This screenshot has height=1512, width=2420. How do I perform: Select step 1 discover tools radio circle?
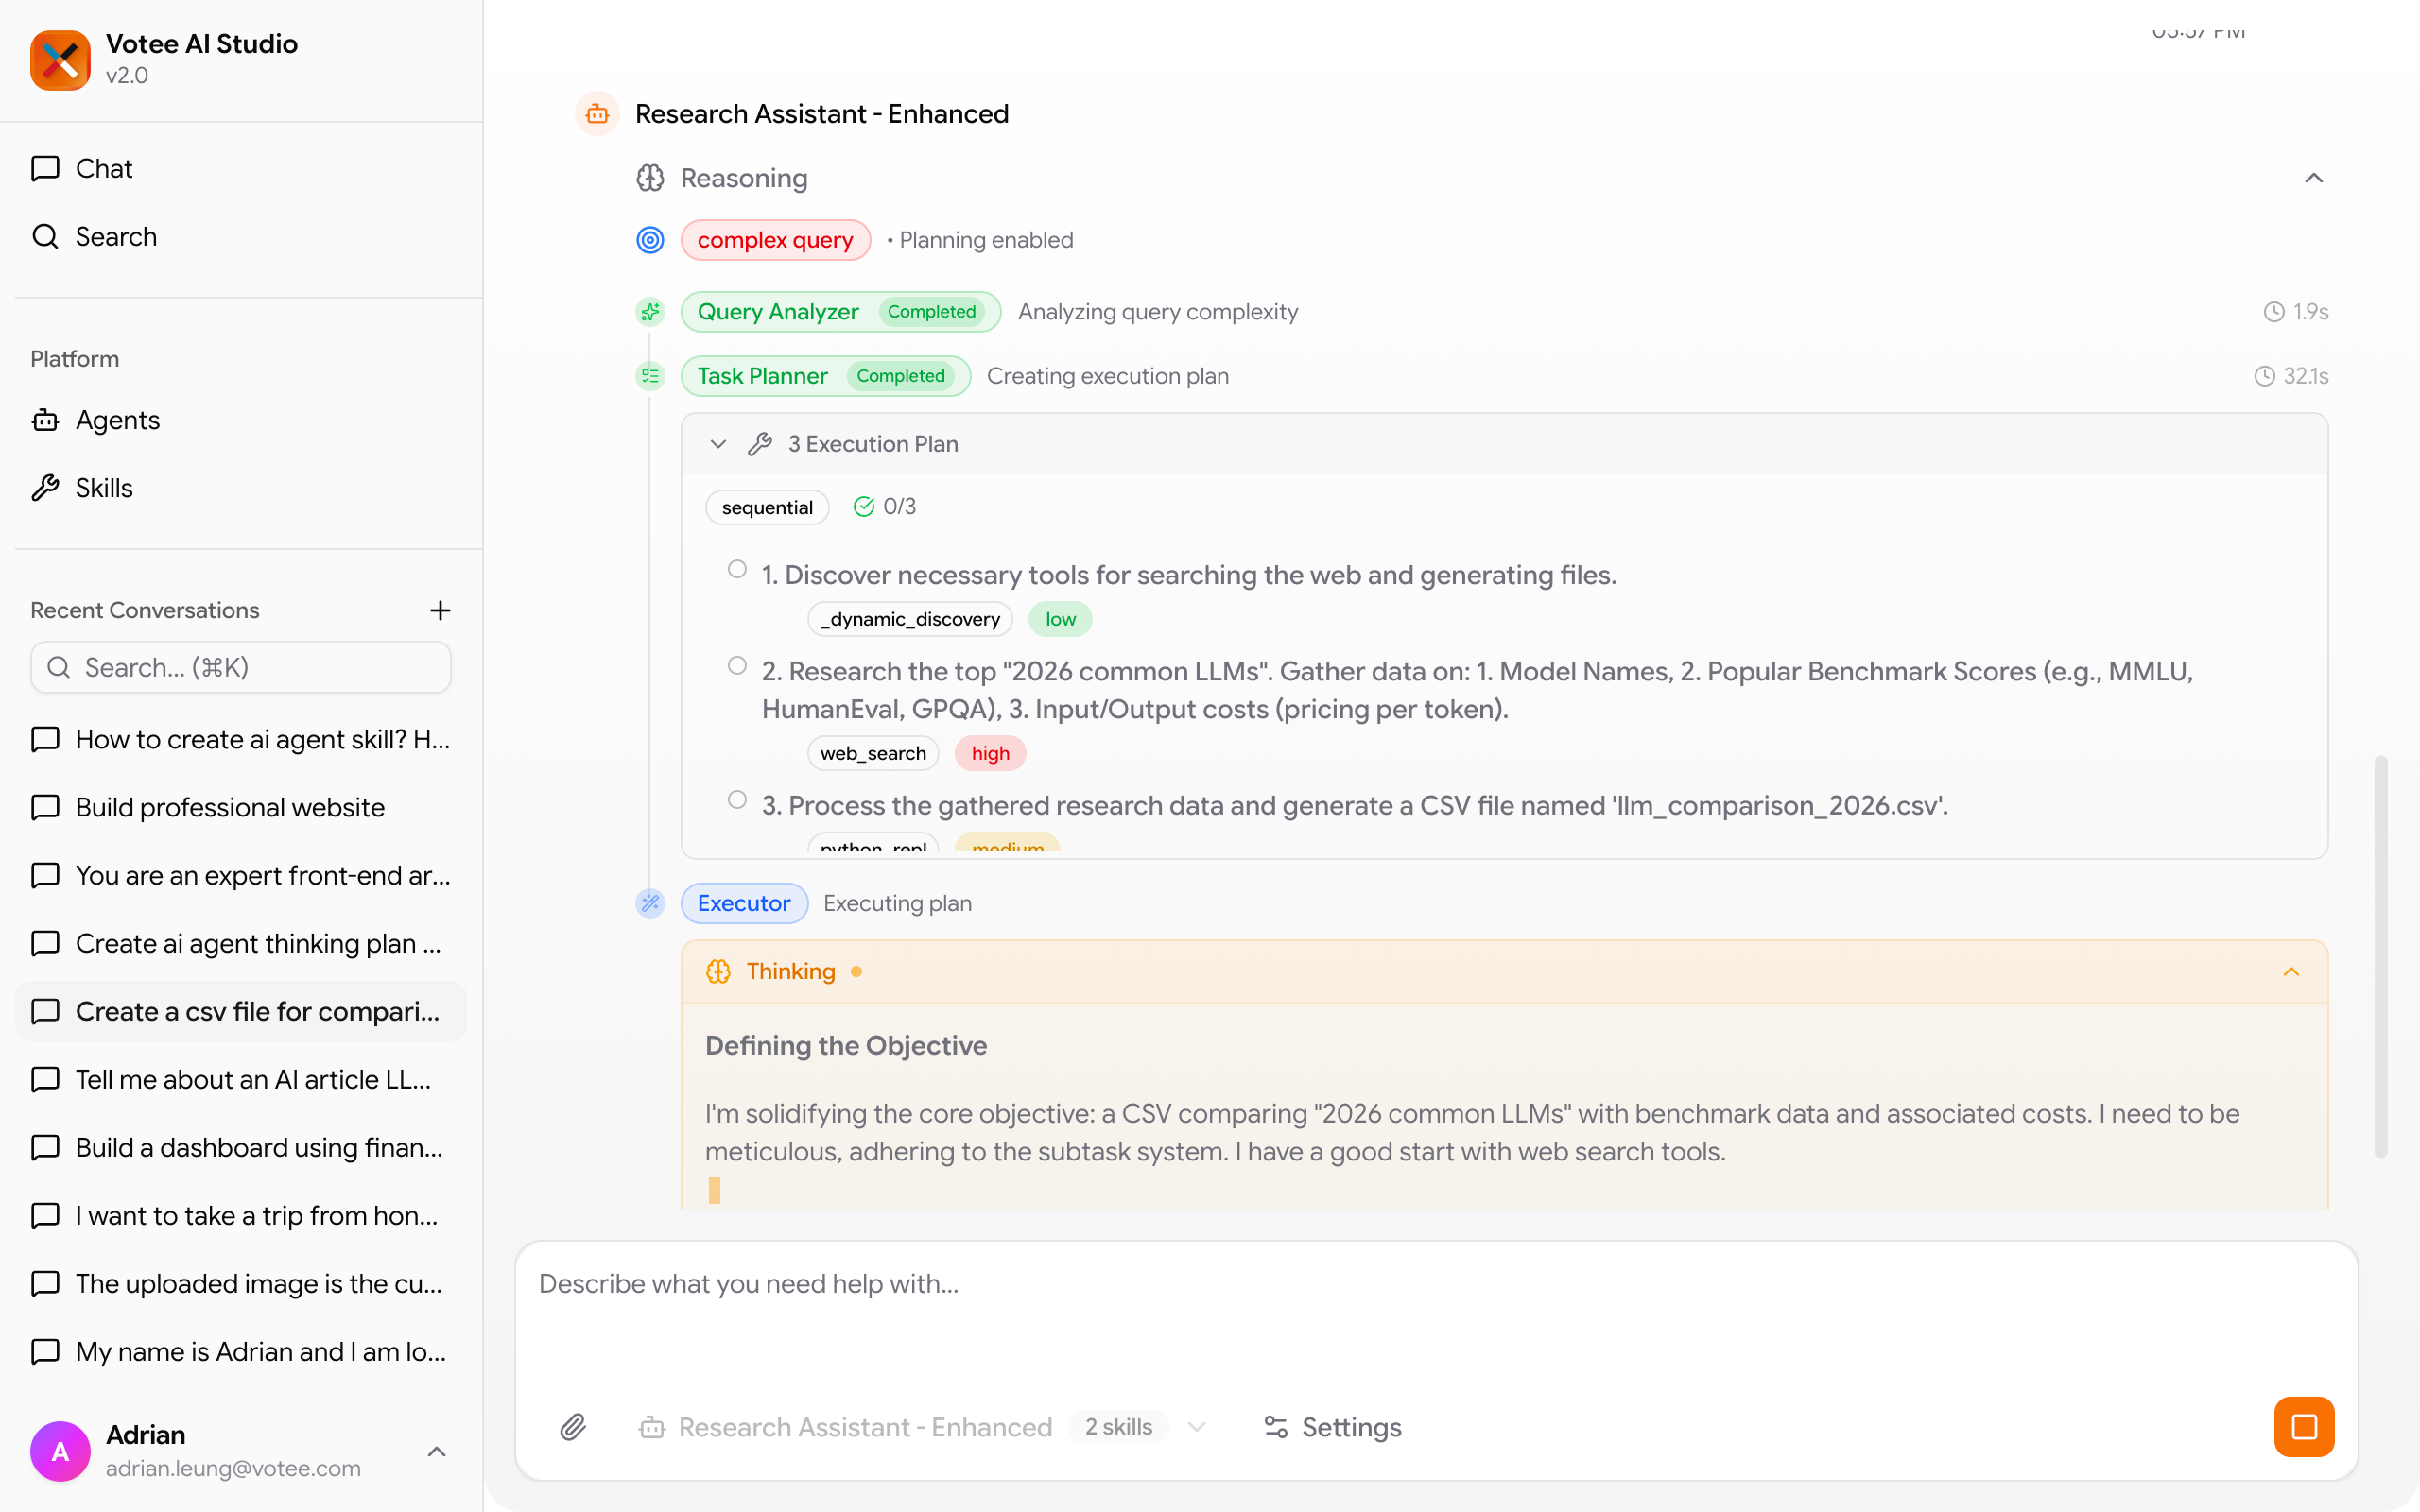click(x=737, y=569)
